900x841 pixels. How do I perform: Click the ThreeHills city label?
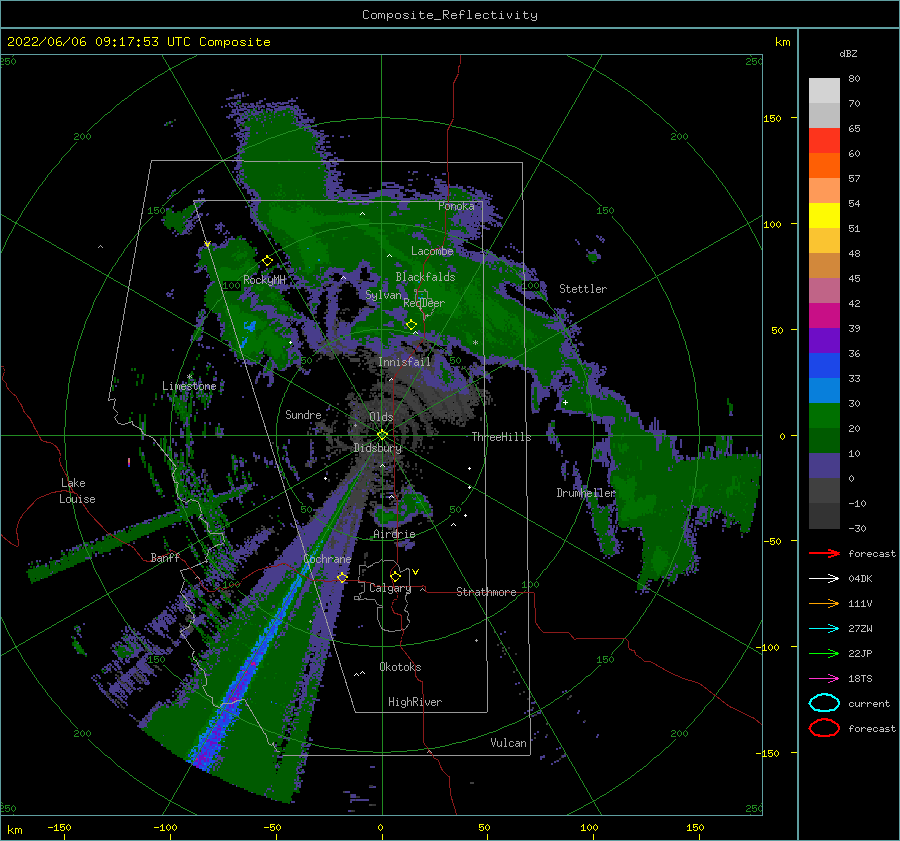point(501,437)
